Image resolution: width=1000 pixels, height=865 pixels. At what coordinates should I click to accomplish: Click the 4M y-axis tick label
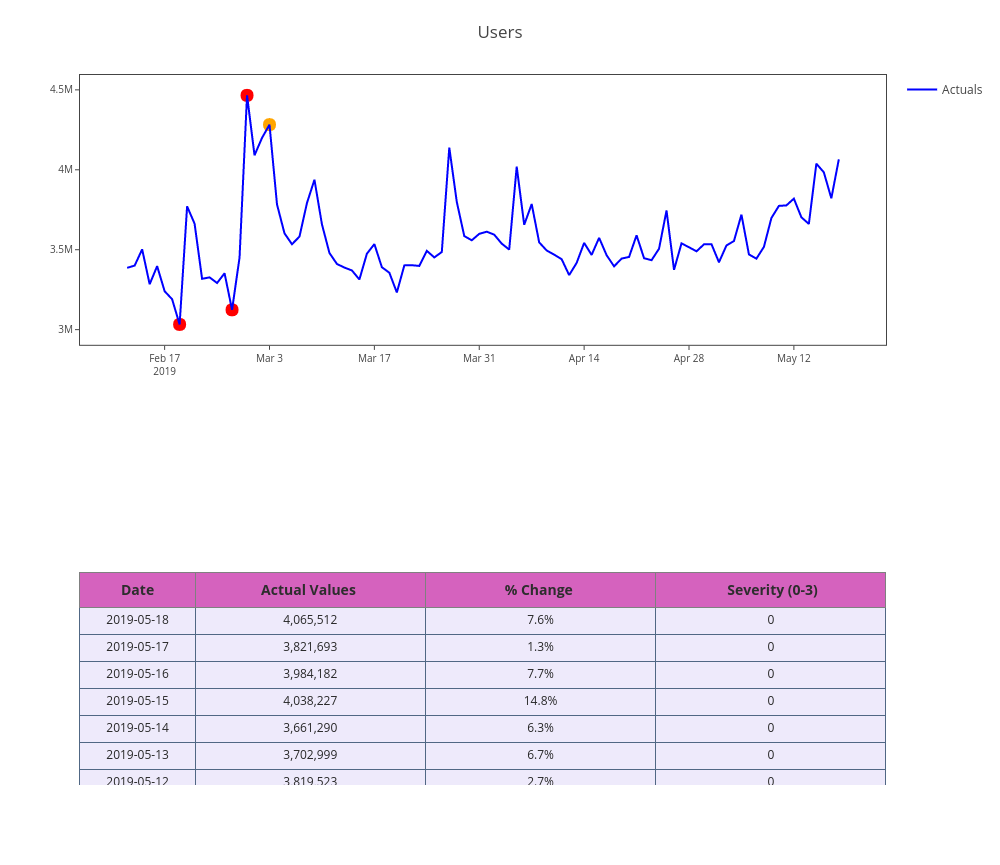click(x=65, y=169)
